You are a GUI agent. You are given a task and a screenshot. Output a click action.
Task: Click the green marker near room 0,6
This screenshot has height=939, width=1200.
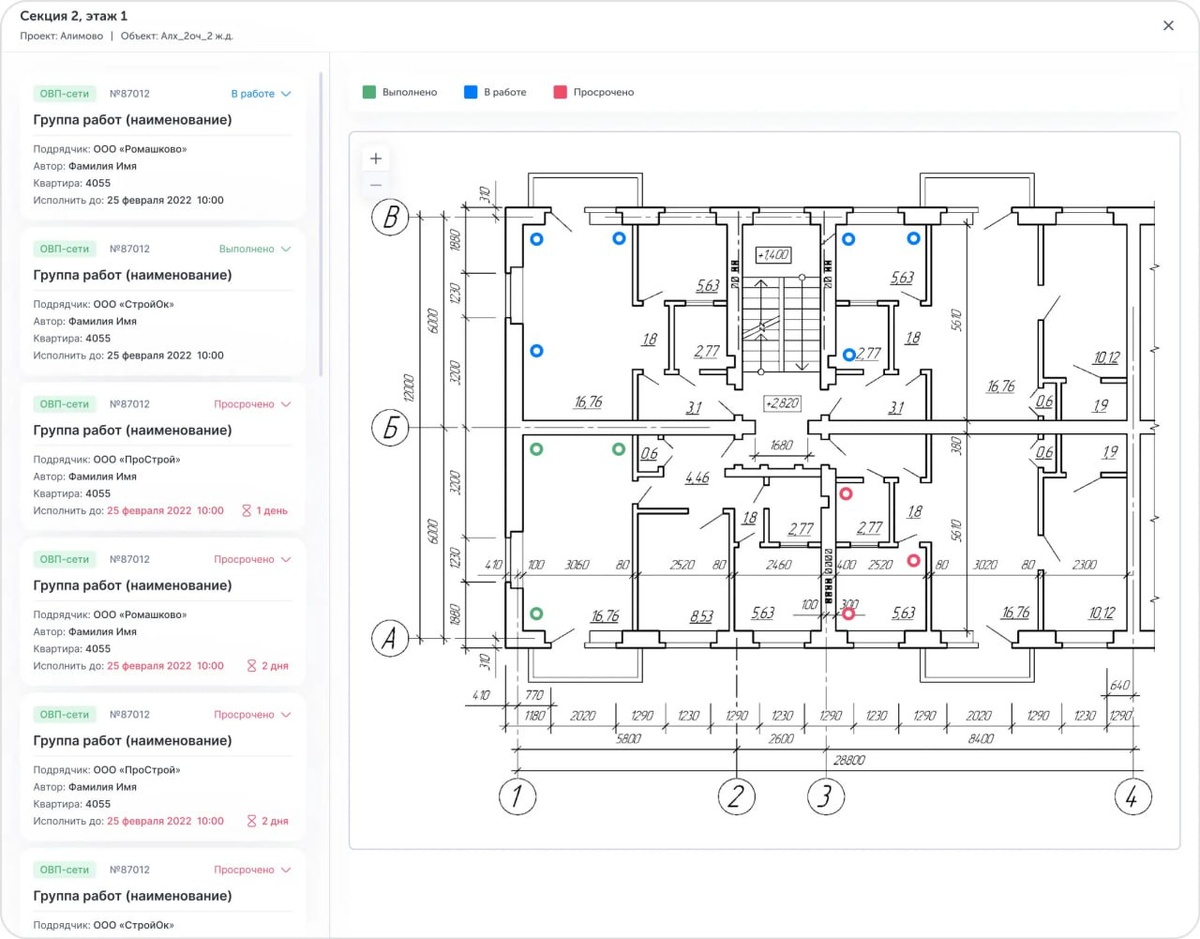point(619,450)
